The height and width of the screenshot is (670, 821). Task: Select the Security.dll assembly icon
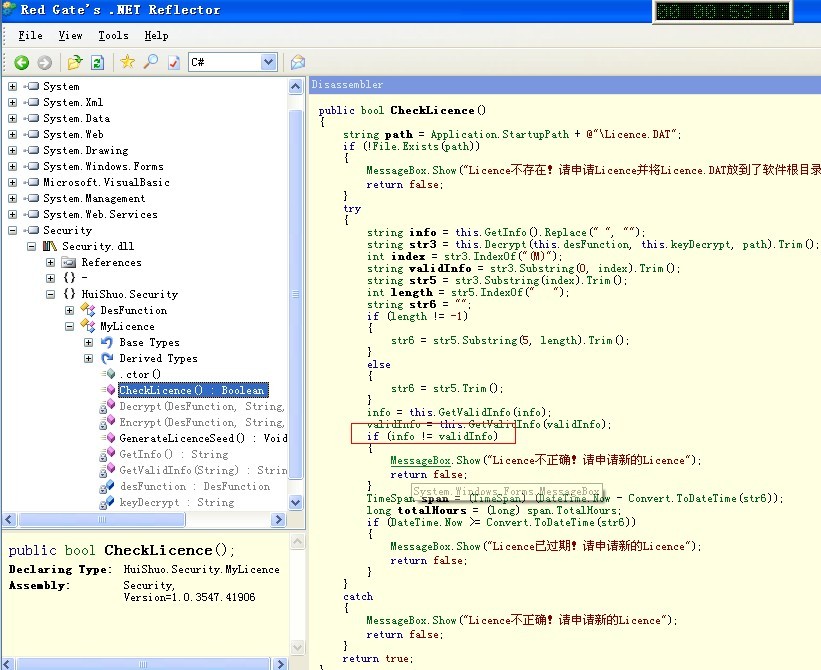50,246
